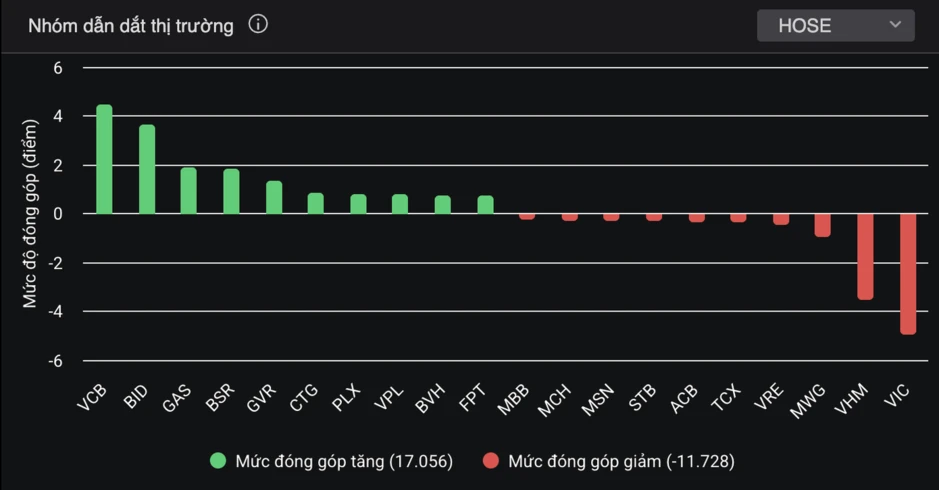The width and height of the screenshot is (939, 490).
Task: Select the VPL green bar
Action: click(x=400, y=204)
